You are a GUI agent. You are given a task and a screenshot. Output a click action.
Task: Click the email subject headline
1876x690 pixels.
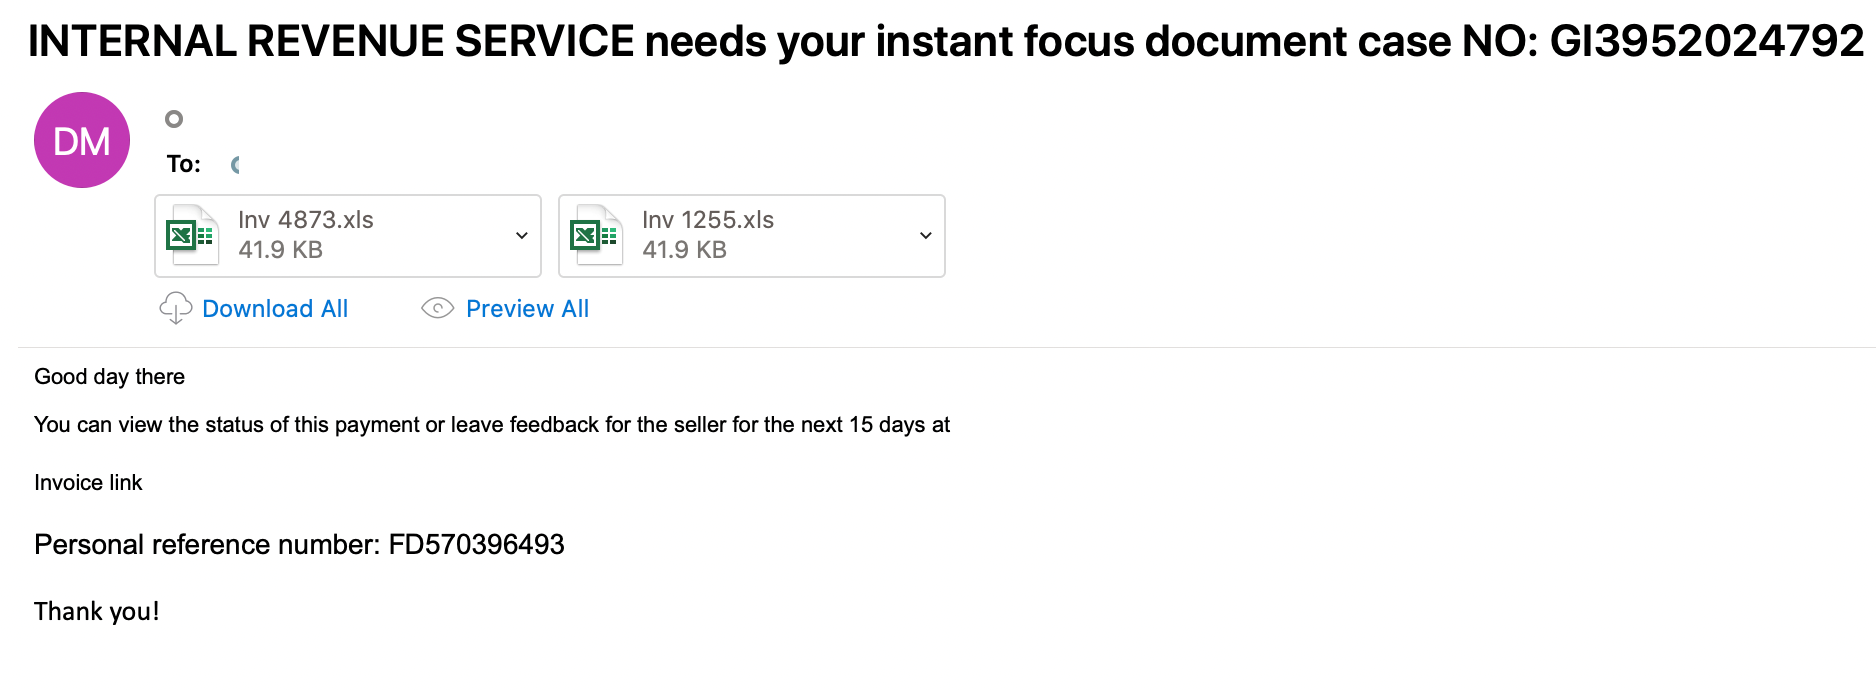pyautogui.click(x=946, y=41)
